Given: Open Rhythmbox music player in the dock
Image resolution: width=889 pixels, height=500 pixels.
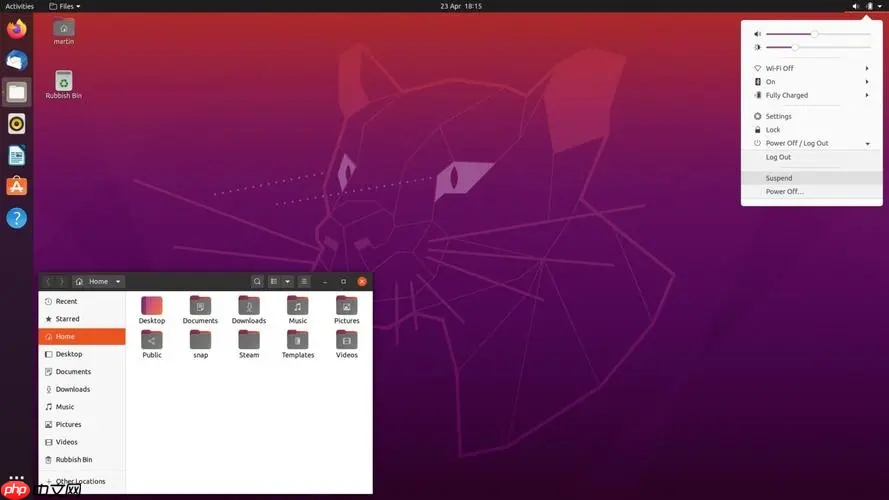Looking at the screenshot, I should [16, 124].
